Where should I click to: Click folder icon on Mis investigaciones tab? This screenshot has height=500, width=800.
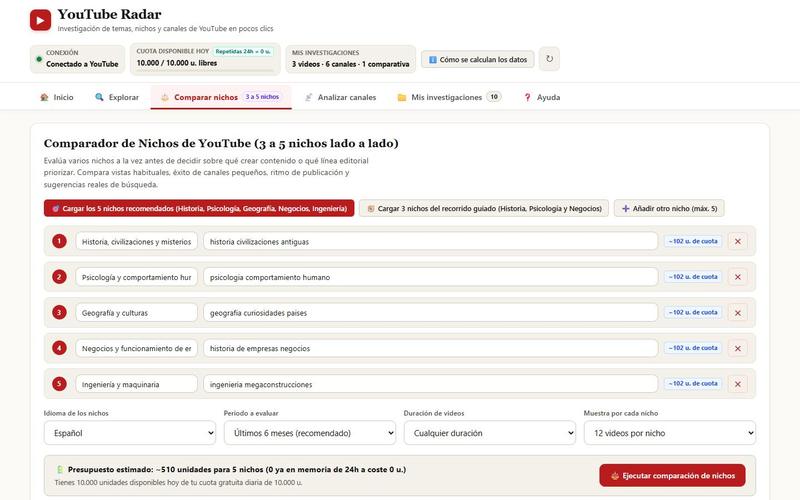click(402, 97)
